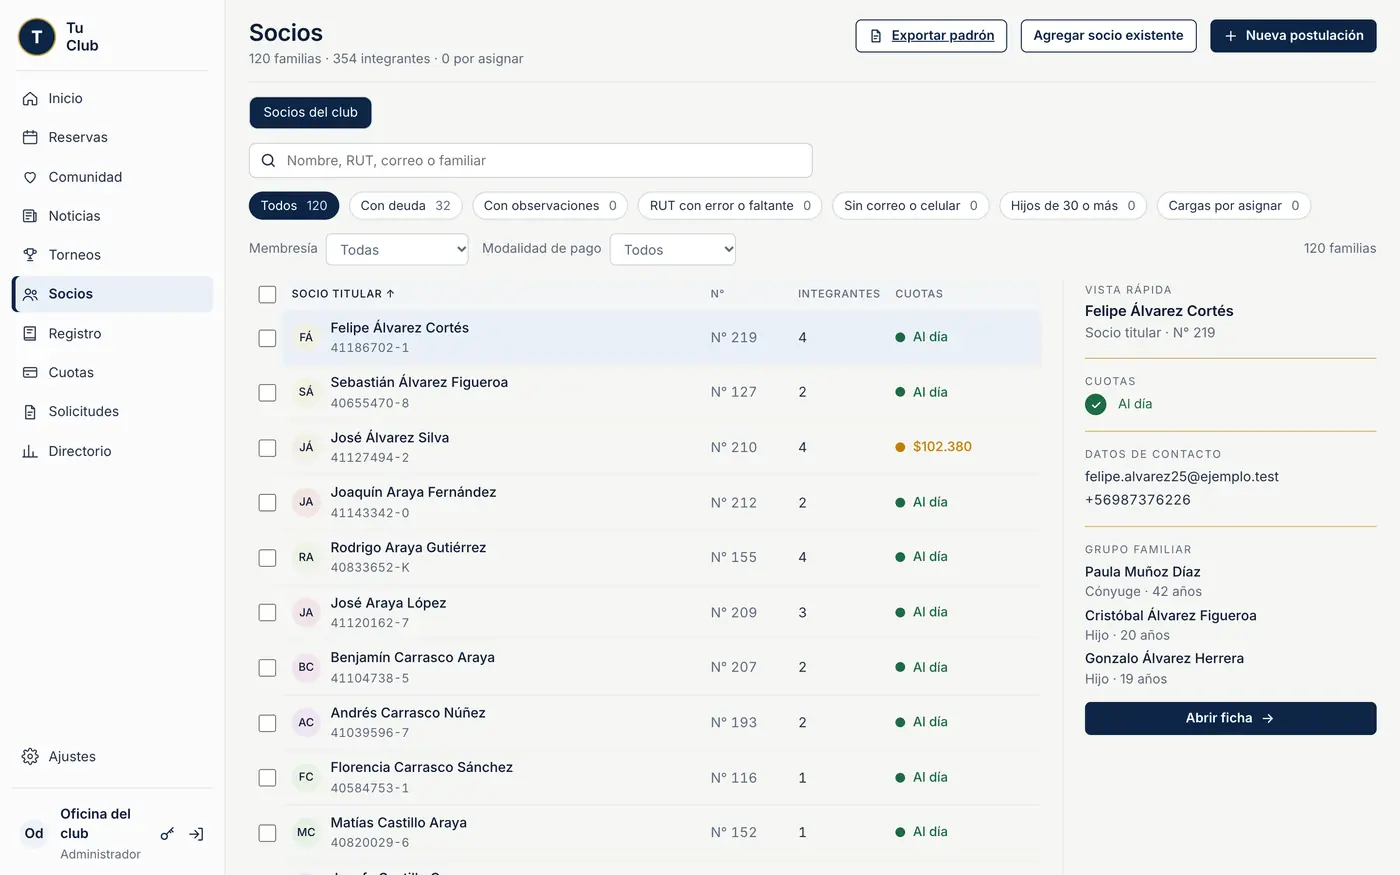Image resolution: width=1400 pixels, height=875 pixels.
Task: Click the Noticias newspaper icon
Action: tap(30, 216)
